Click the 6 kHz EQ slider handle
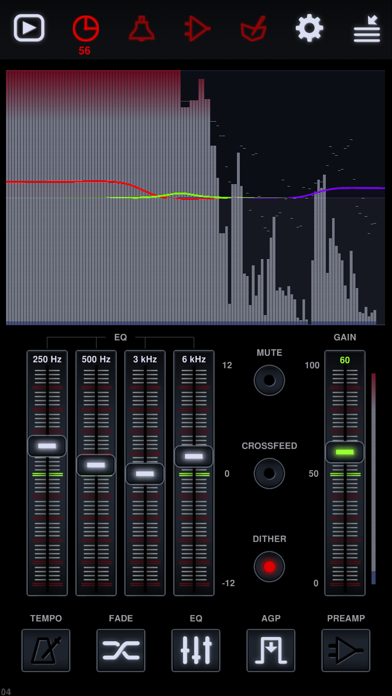Screen dimensions: 392x696 [x=194, y=456]
